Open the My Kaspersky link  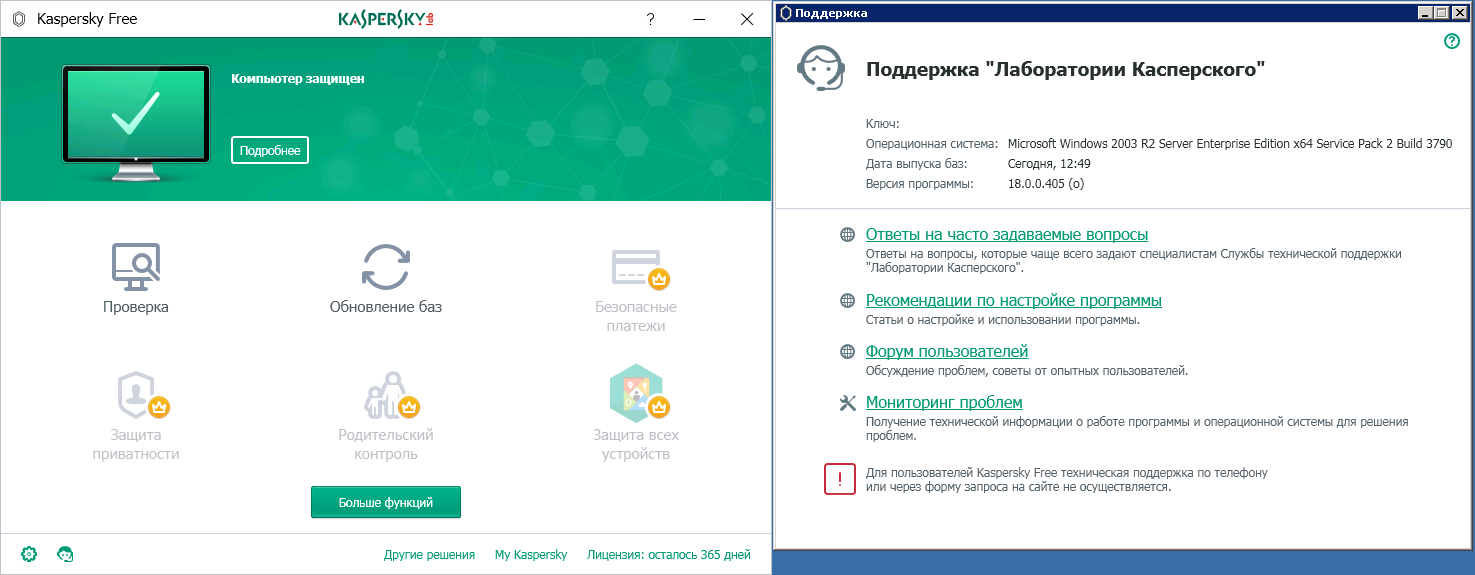[x=531, y=555]
